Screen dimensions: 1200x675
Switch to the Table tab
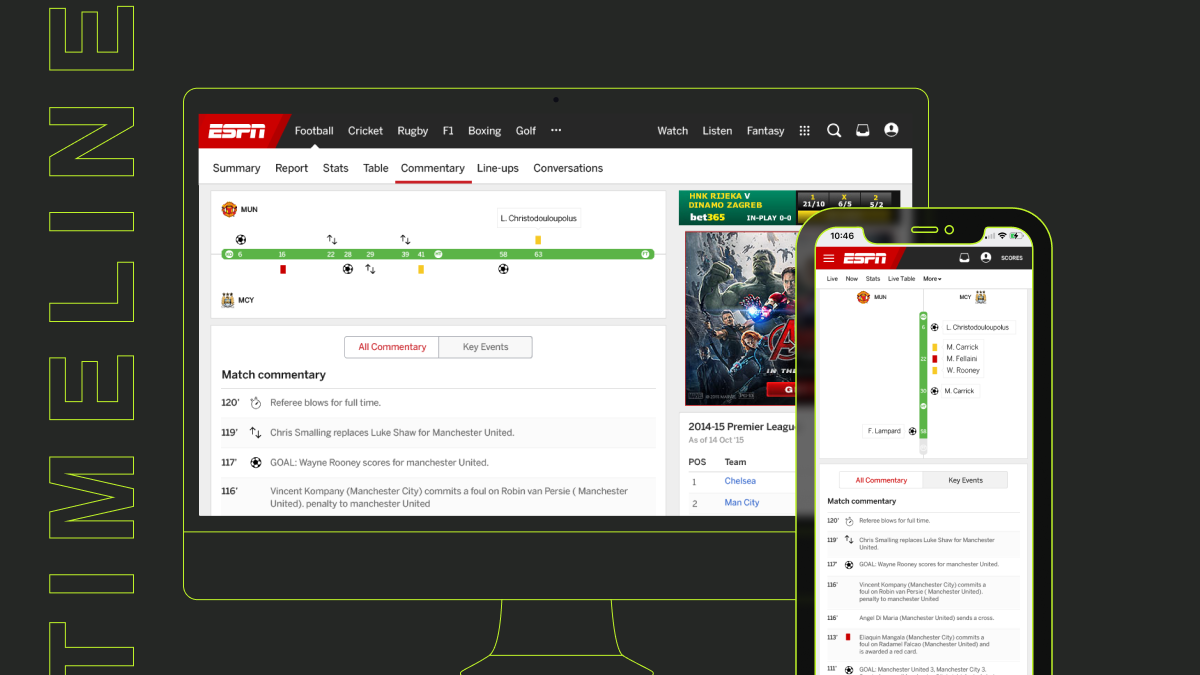tap(376, 168)
